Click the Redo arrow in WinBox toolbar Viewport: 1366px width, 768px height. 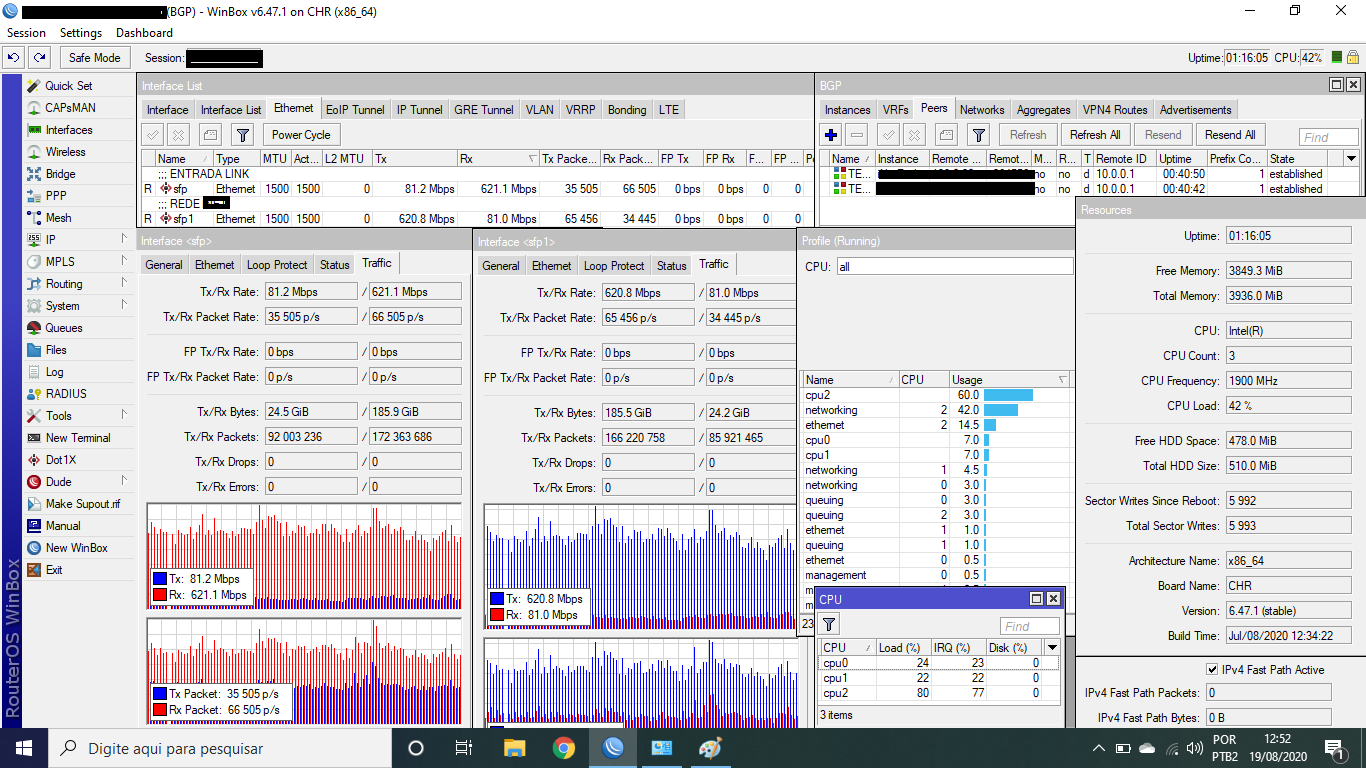[x=39, y=58]
